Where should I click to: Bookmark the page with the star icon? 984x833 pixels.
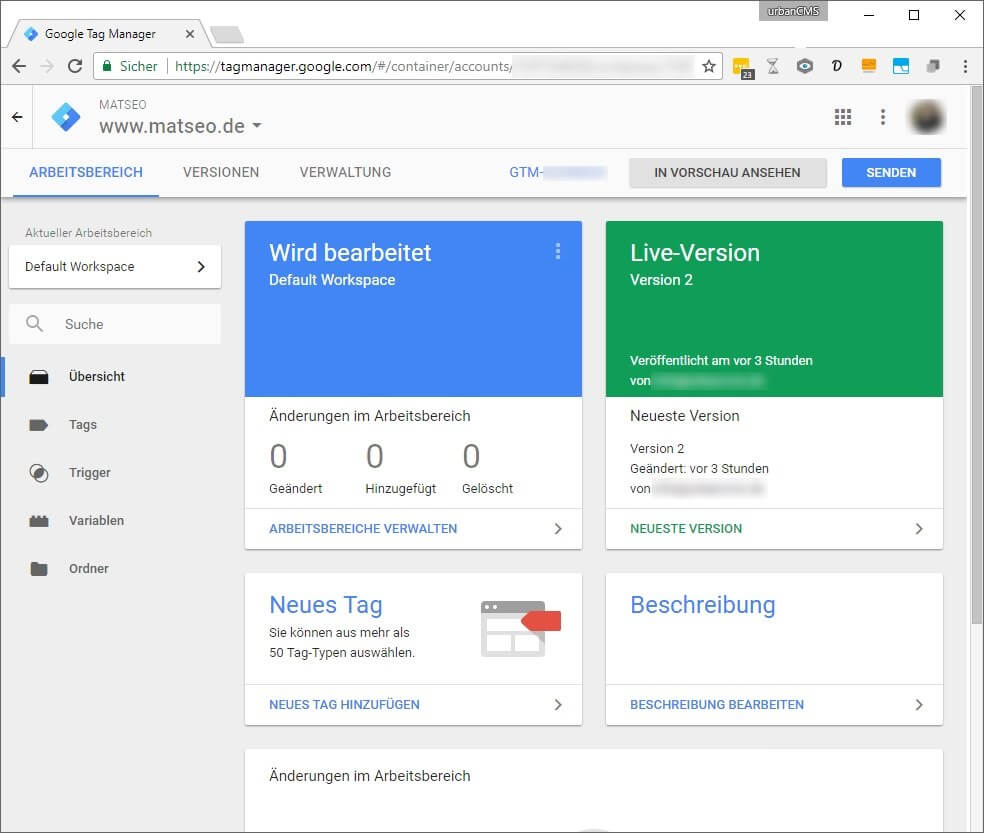click(x=708, y=66)
